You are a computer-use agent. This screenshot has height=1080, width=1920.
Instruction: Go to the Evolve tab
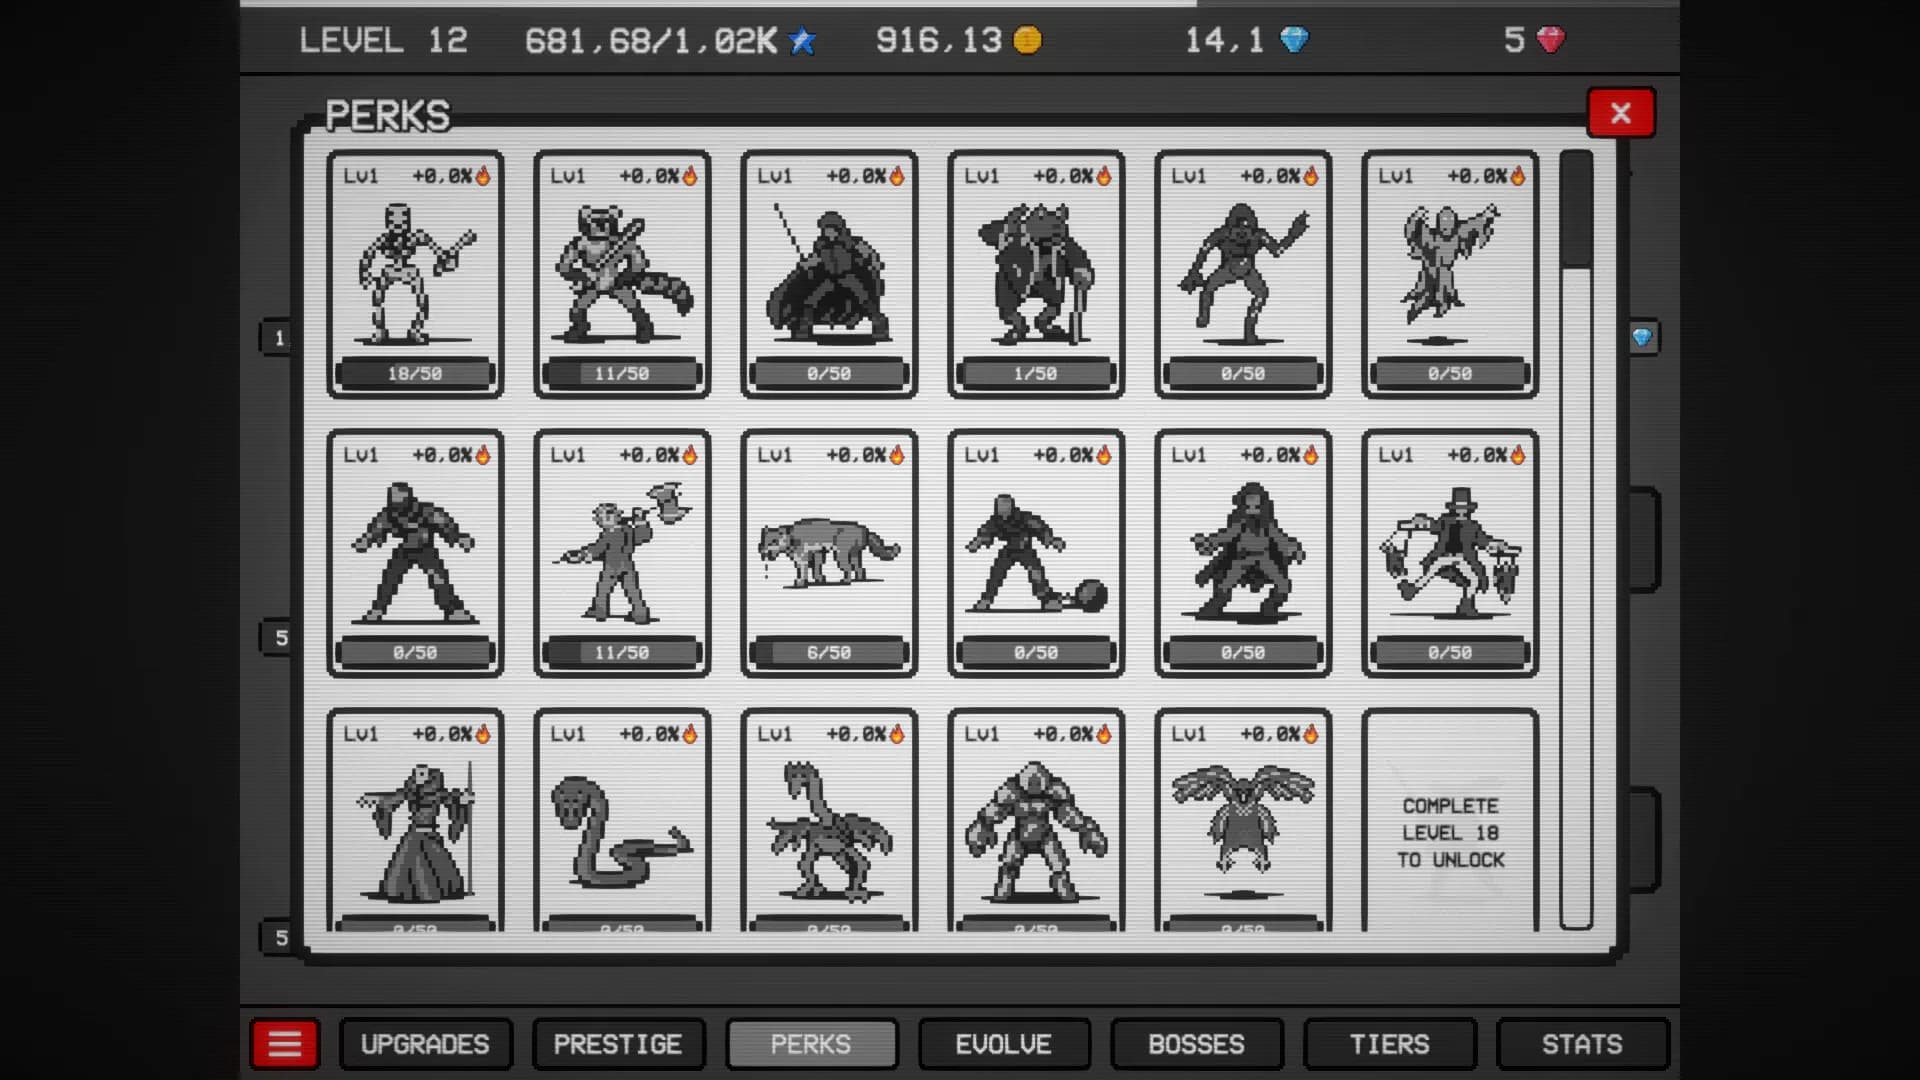pyautogui.click(x=1004, y=1044)
